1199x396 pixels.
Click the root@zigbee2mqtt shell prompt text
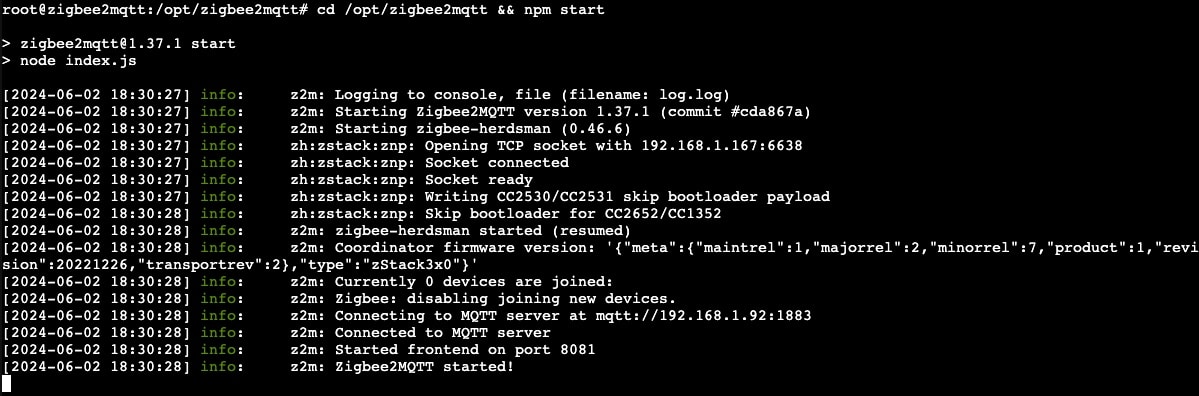click(x=156, y=9)
